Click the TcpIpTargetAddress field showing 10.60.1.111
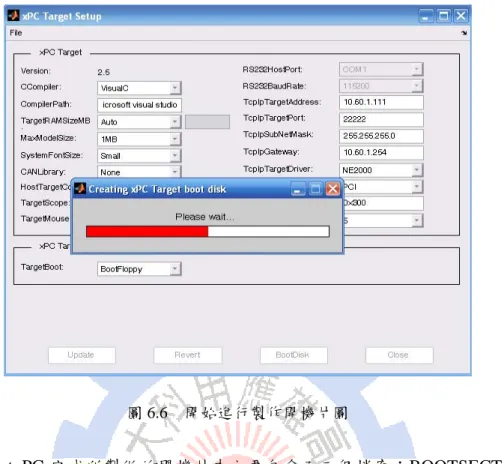The height and width of the screenshot is (464, 504). click(381, 102)
